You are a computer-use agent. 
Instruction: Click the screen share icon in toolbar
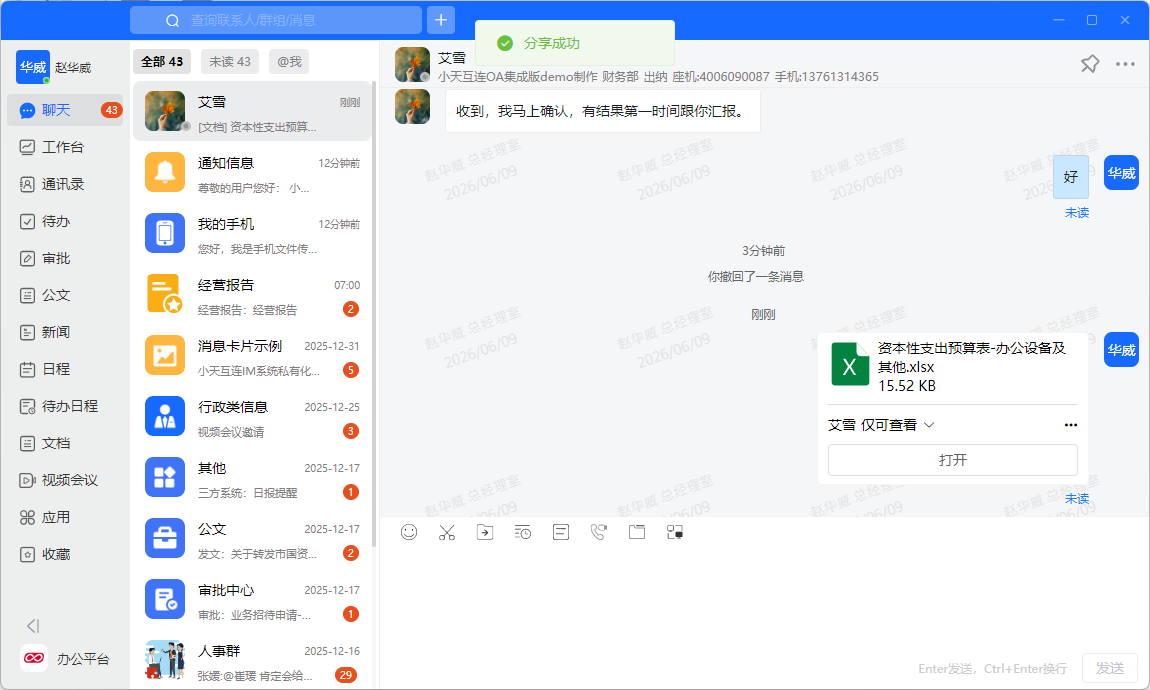[675, 532]
